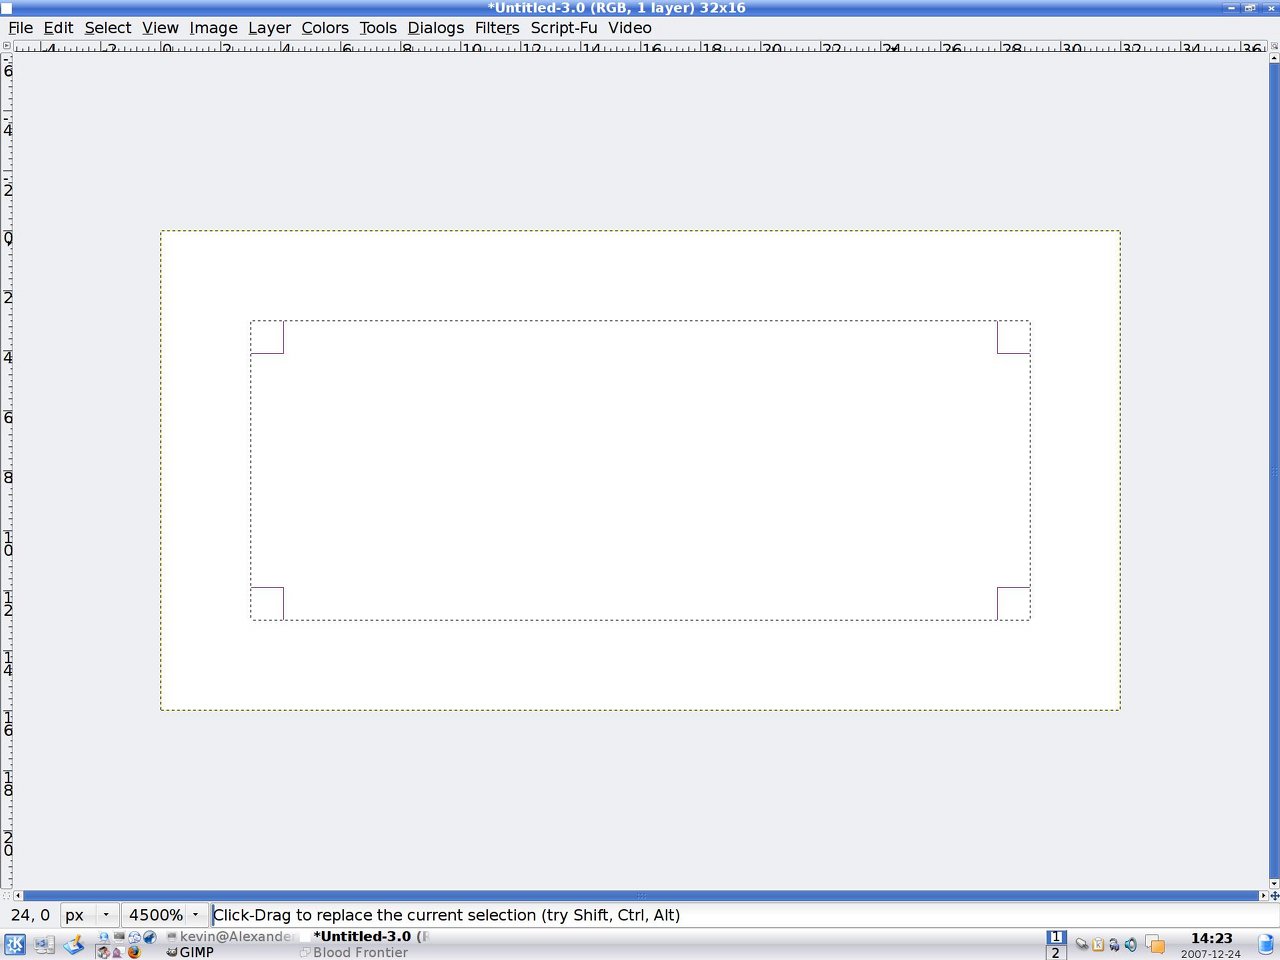Switch to the Blood Frontier taskbar entry
The height and width of the screenshot is (960, 1280).
coord(358,952)
